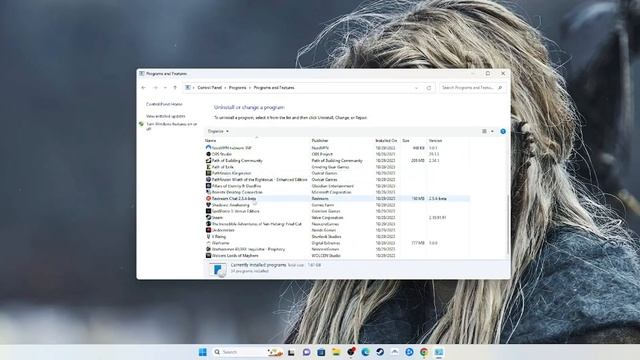
Task: Click the Programs breadcrumb in address bar
Action: (x=238, y=88)
